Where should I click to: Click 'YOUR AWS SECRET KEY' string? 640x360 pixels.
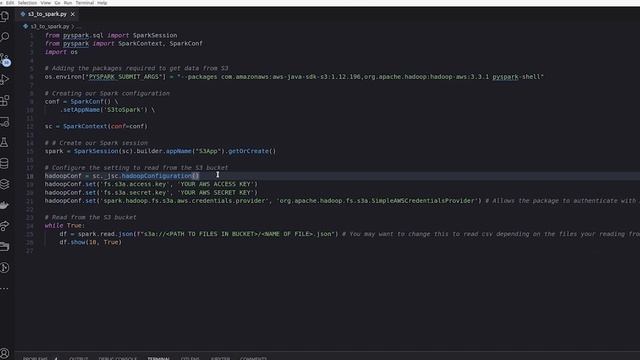(216, 193)
